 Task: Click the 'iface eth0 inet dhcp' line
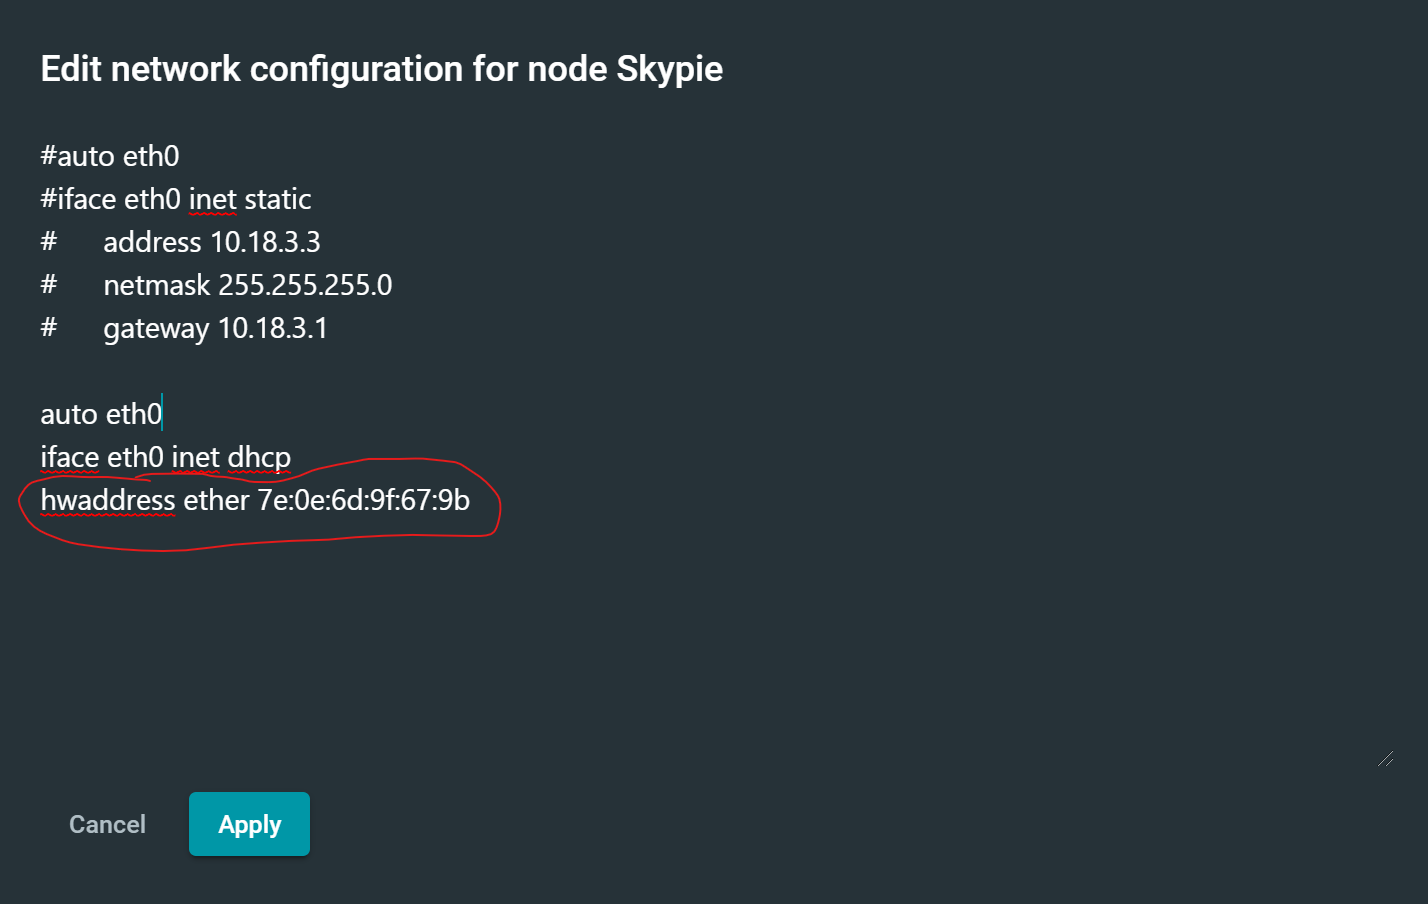coord(166,457)
